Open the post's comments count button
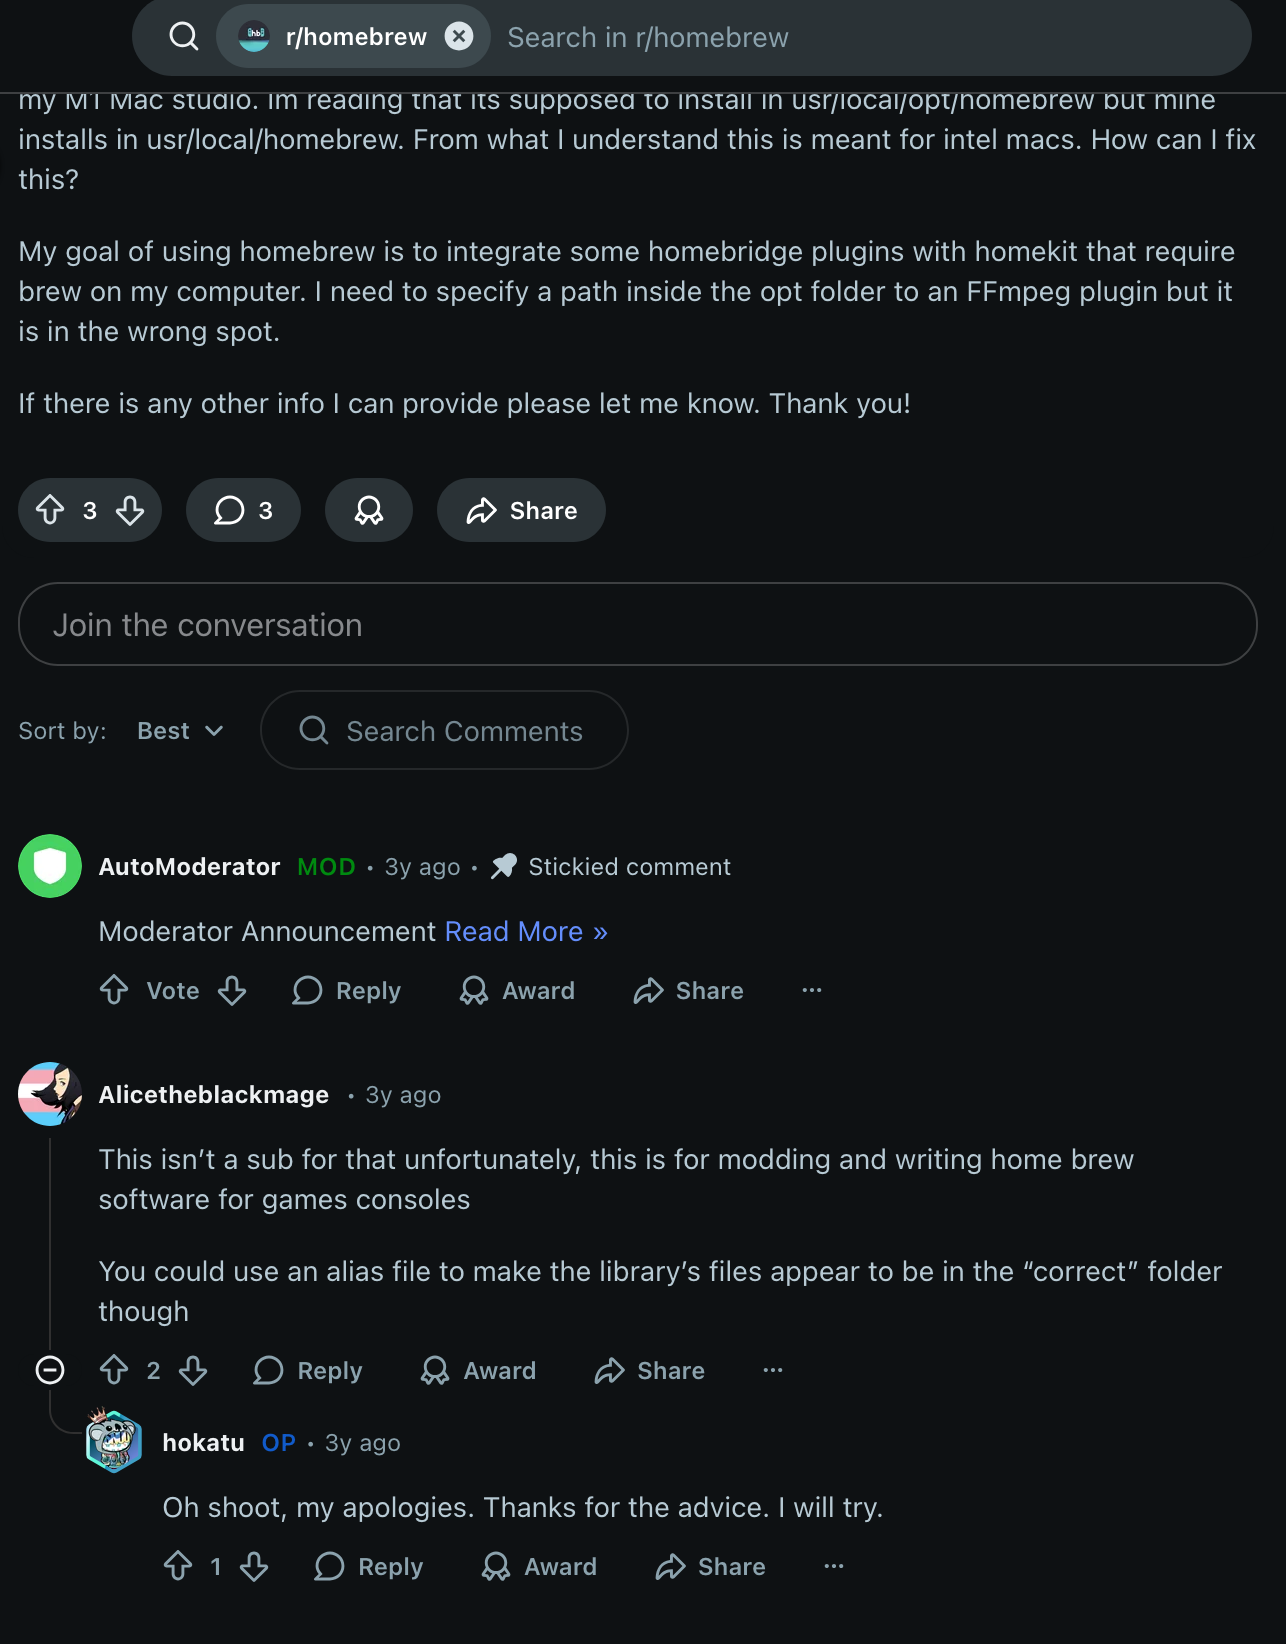Screen dimensions: 1286x1644 tap(243, 510)
